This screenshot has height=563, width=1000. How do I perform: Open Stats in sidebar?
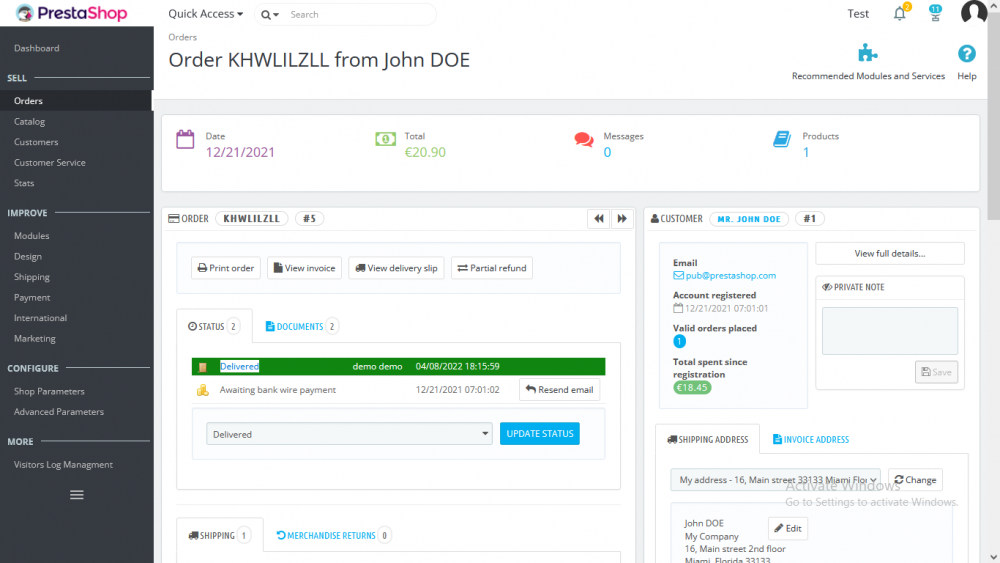click(x=24, y=183)
